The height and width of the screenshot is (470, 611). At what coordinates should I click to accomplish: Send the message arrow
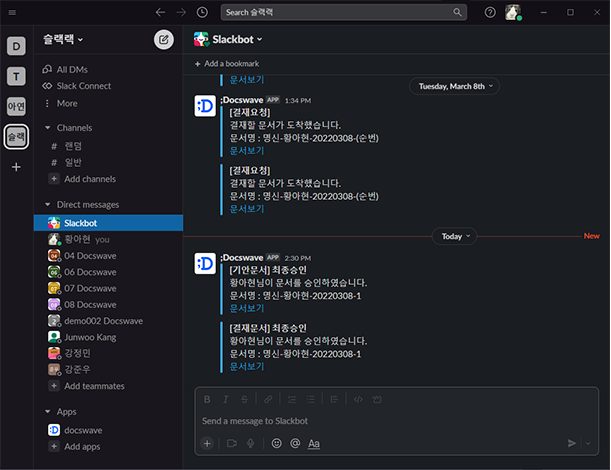(x=571, y=443)
